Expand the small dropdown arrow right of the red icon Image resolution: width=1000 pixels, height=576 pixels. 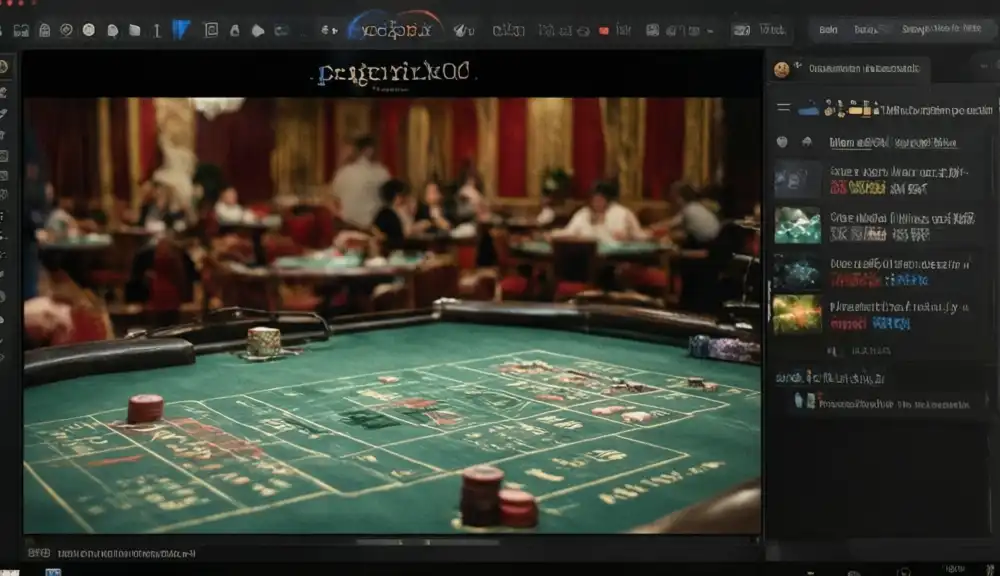[710, 31]
